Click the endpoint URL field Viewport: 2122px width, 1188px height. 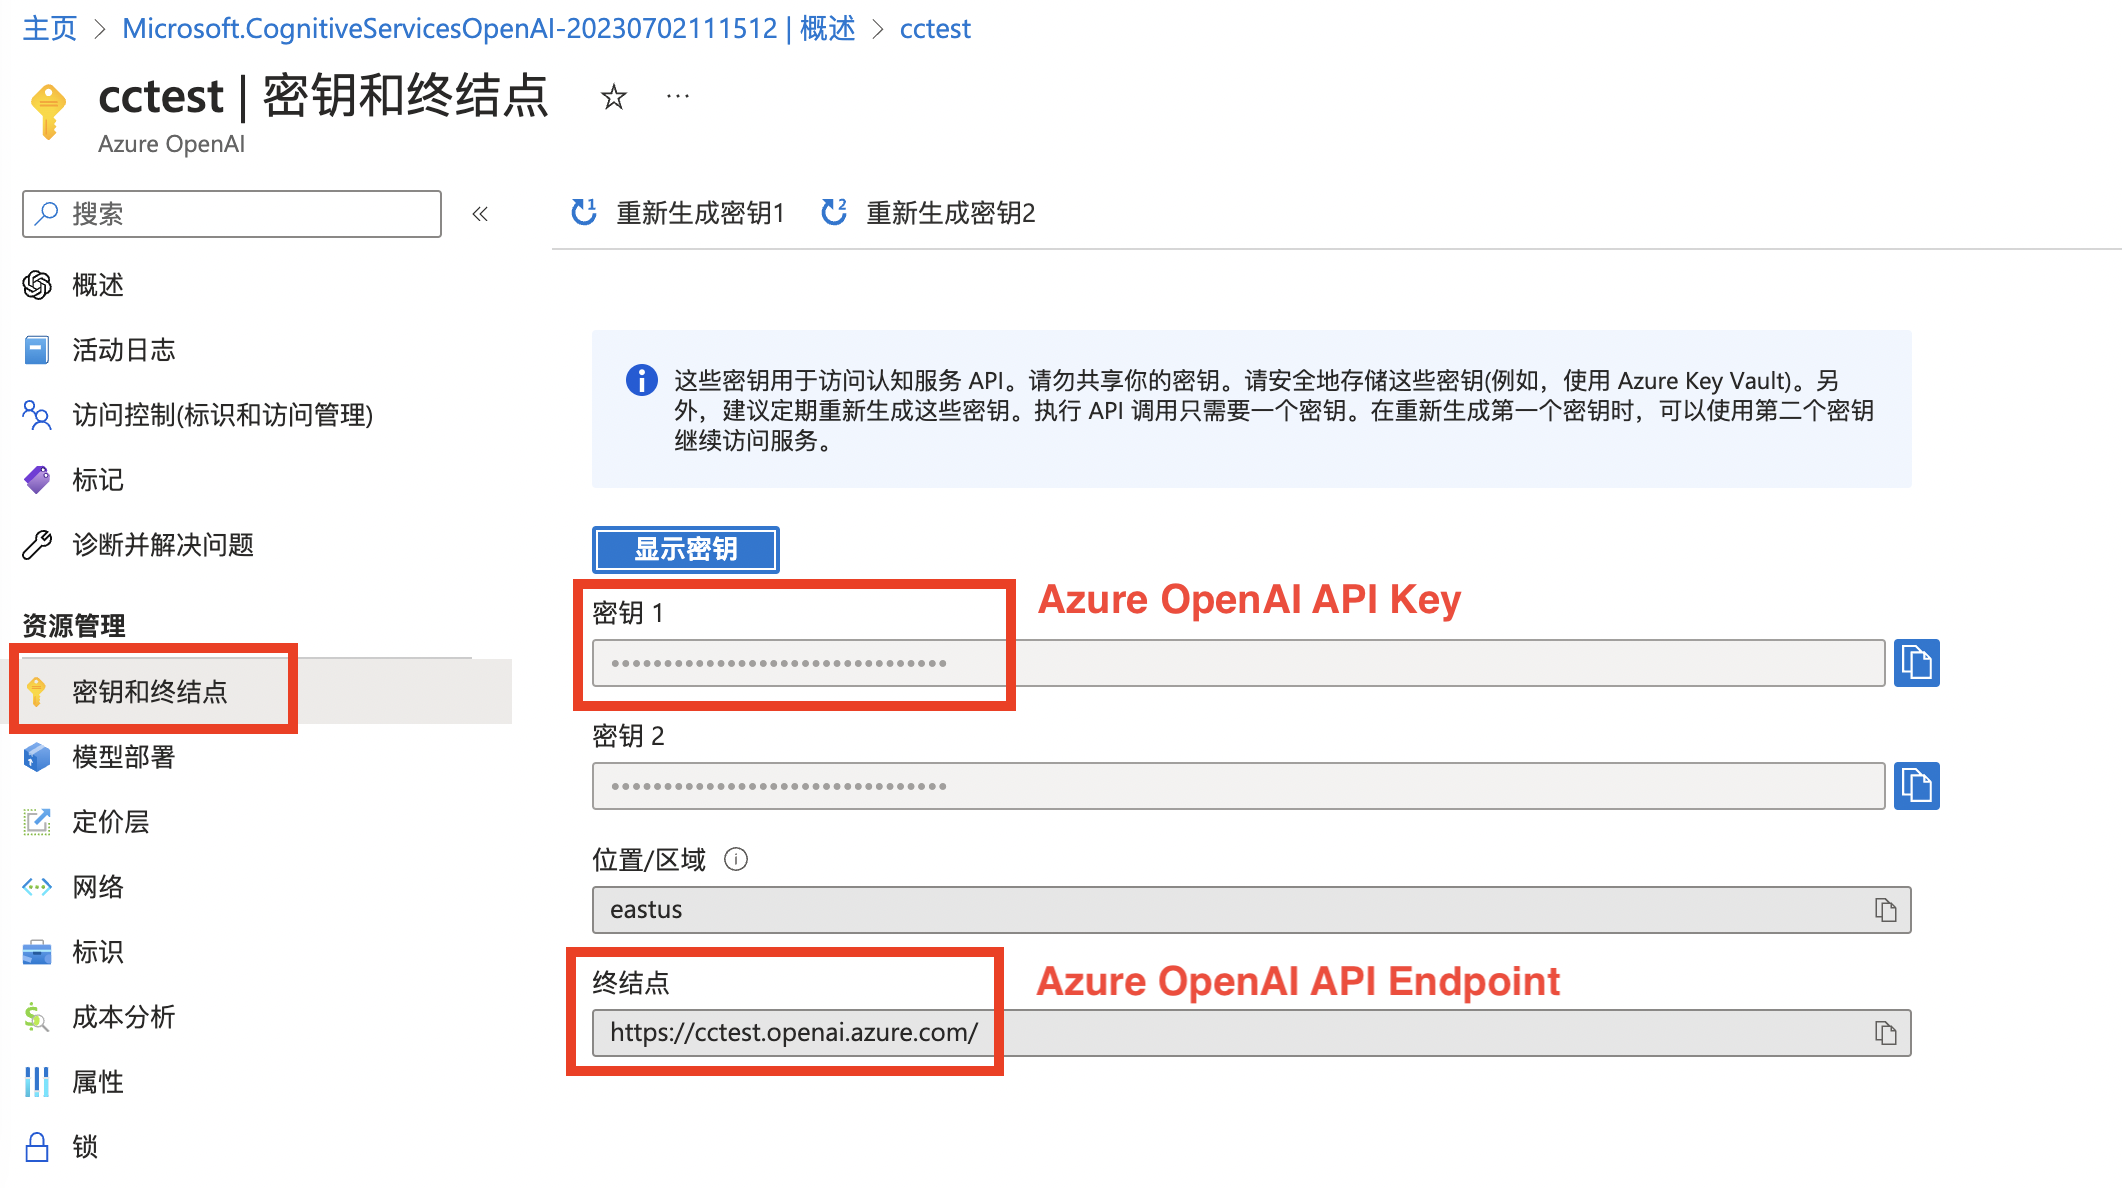tap(1251, 1033)
